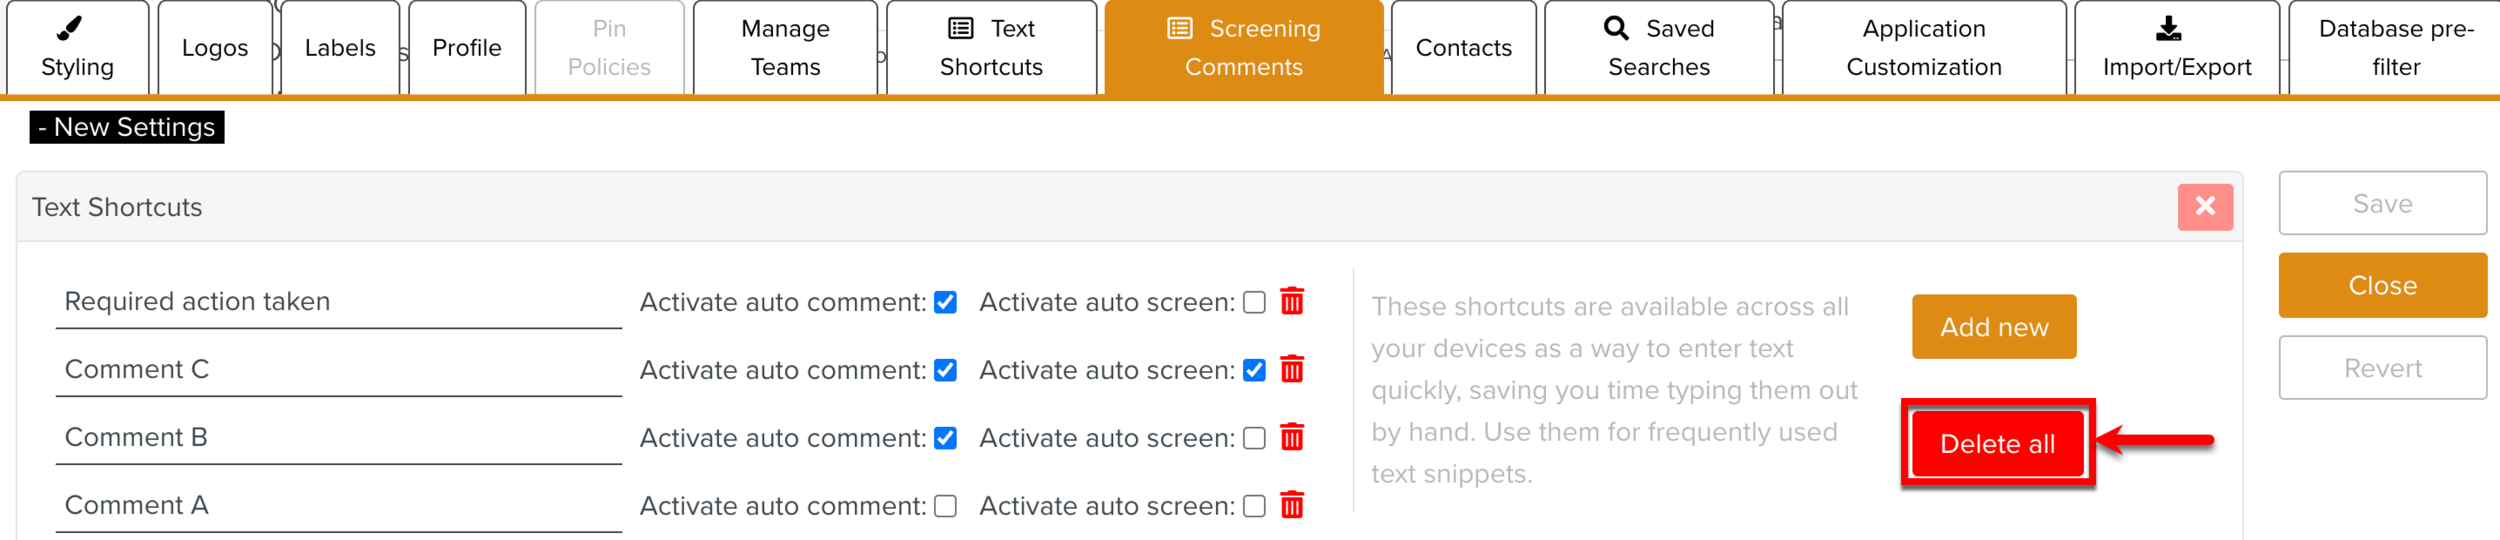Open Saved Searches tab with magnifier icon
This screenshot has height=540, width=2500.
point(1659,48)
